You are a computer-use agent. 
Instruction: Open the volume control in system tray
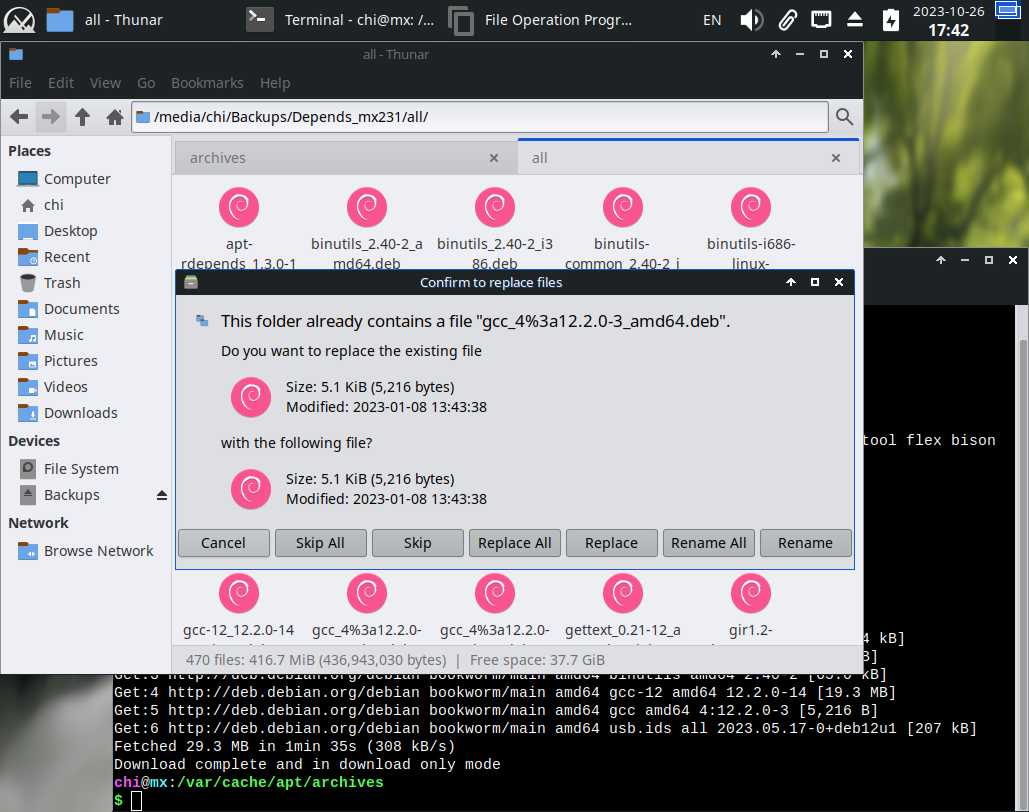pyautogui.click(x=751, y=20)
